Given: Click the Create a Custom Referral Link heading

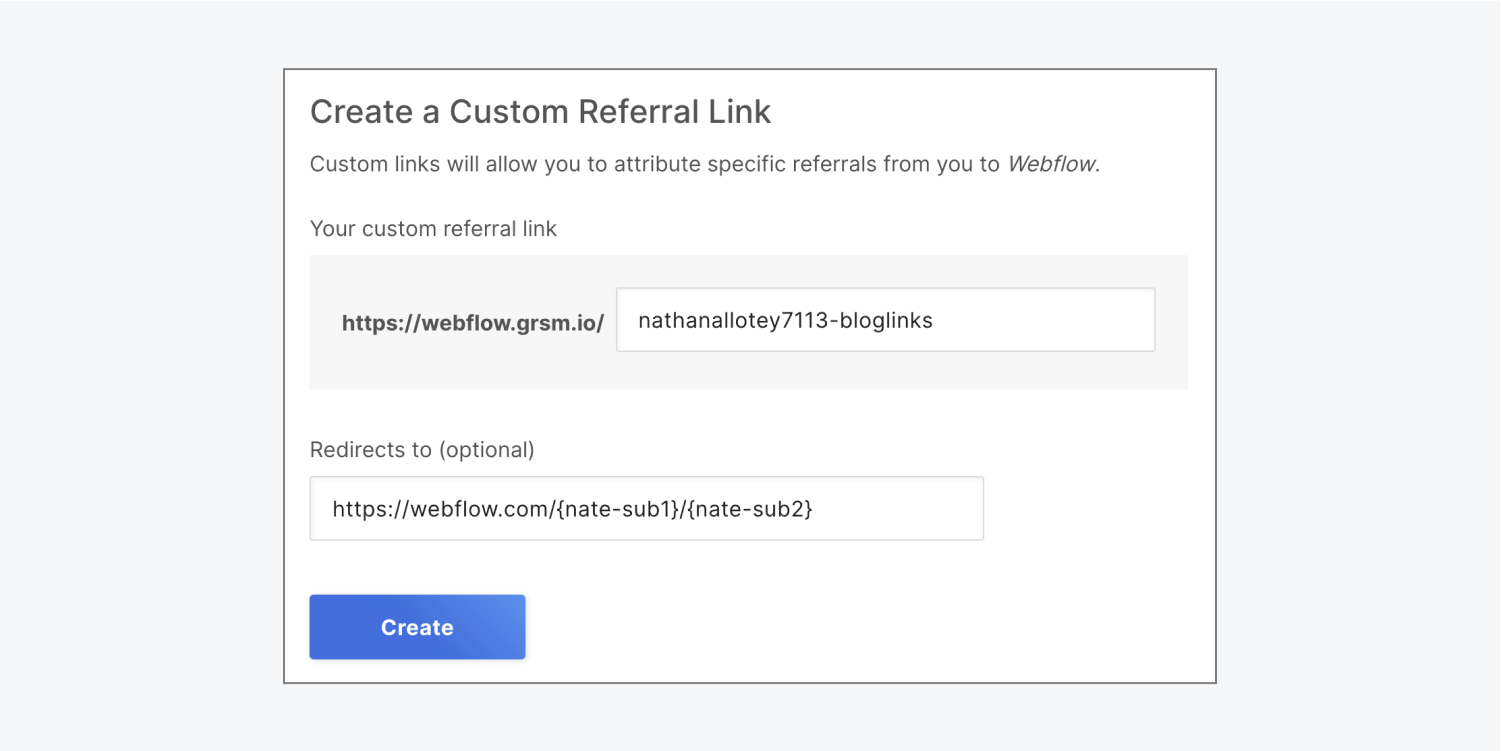Looking at the screenshot, I should [540, 111].
